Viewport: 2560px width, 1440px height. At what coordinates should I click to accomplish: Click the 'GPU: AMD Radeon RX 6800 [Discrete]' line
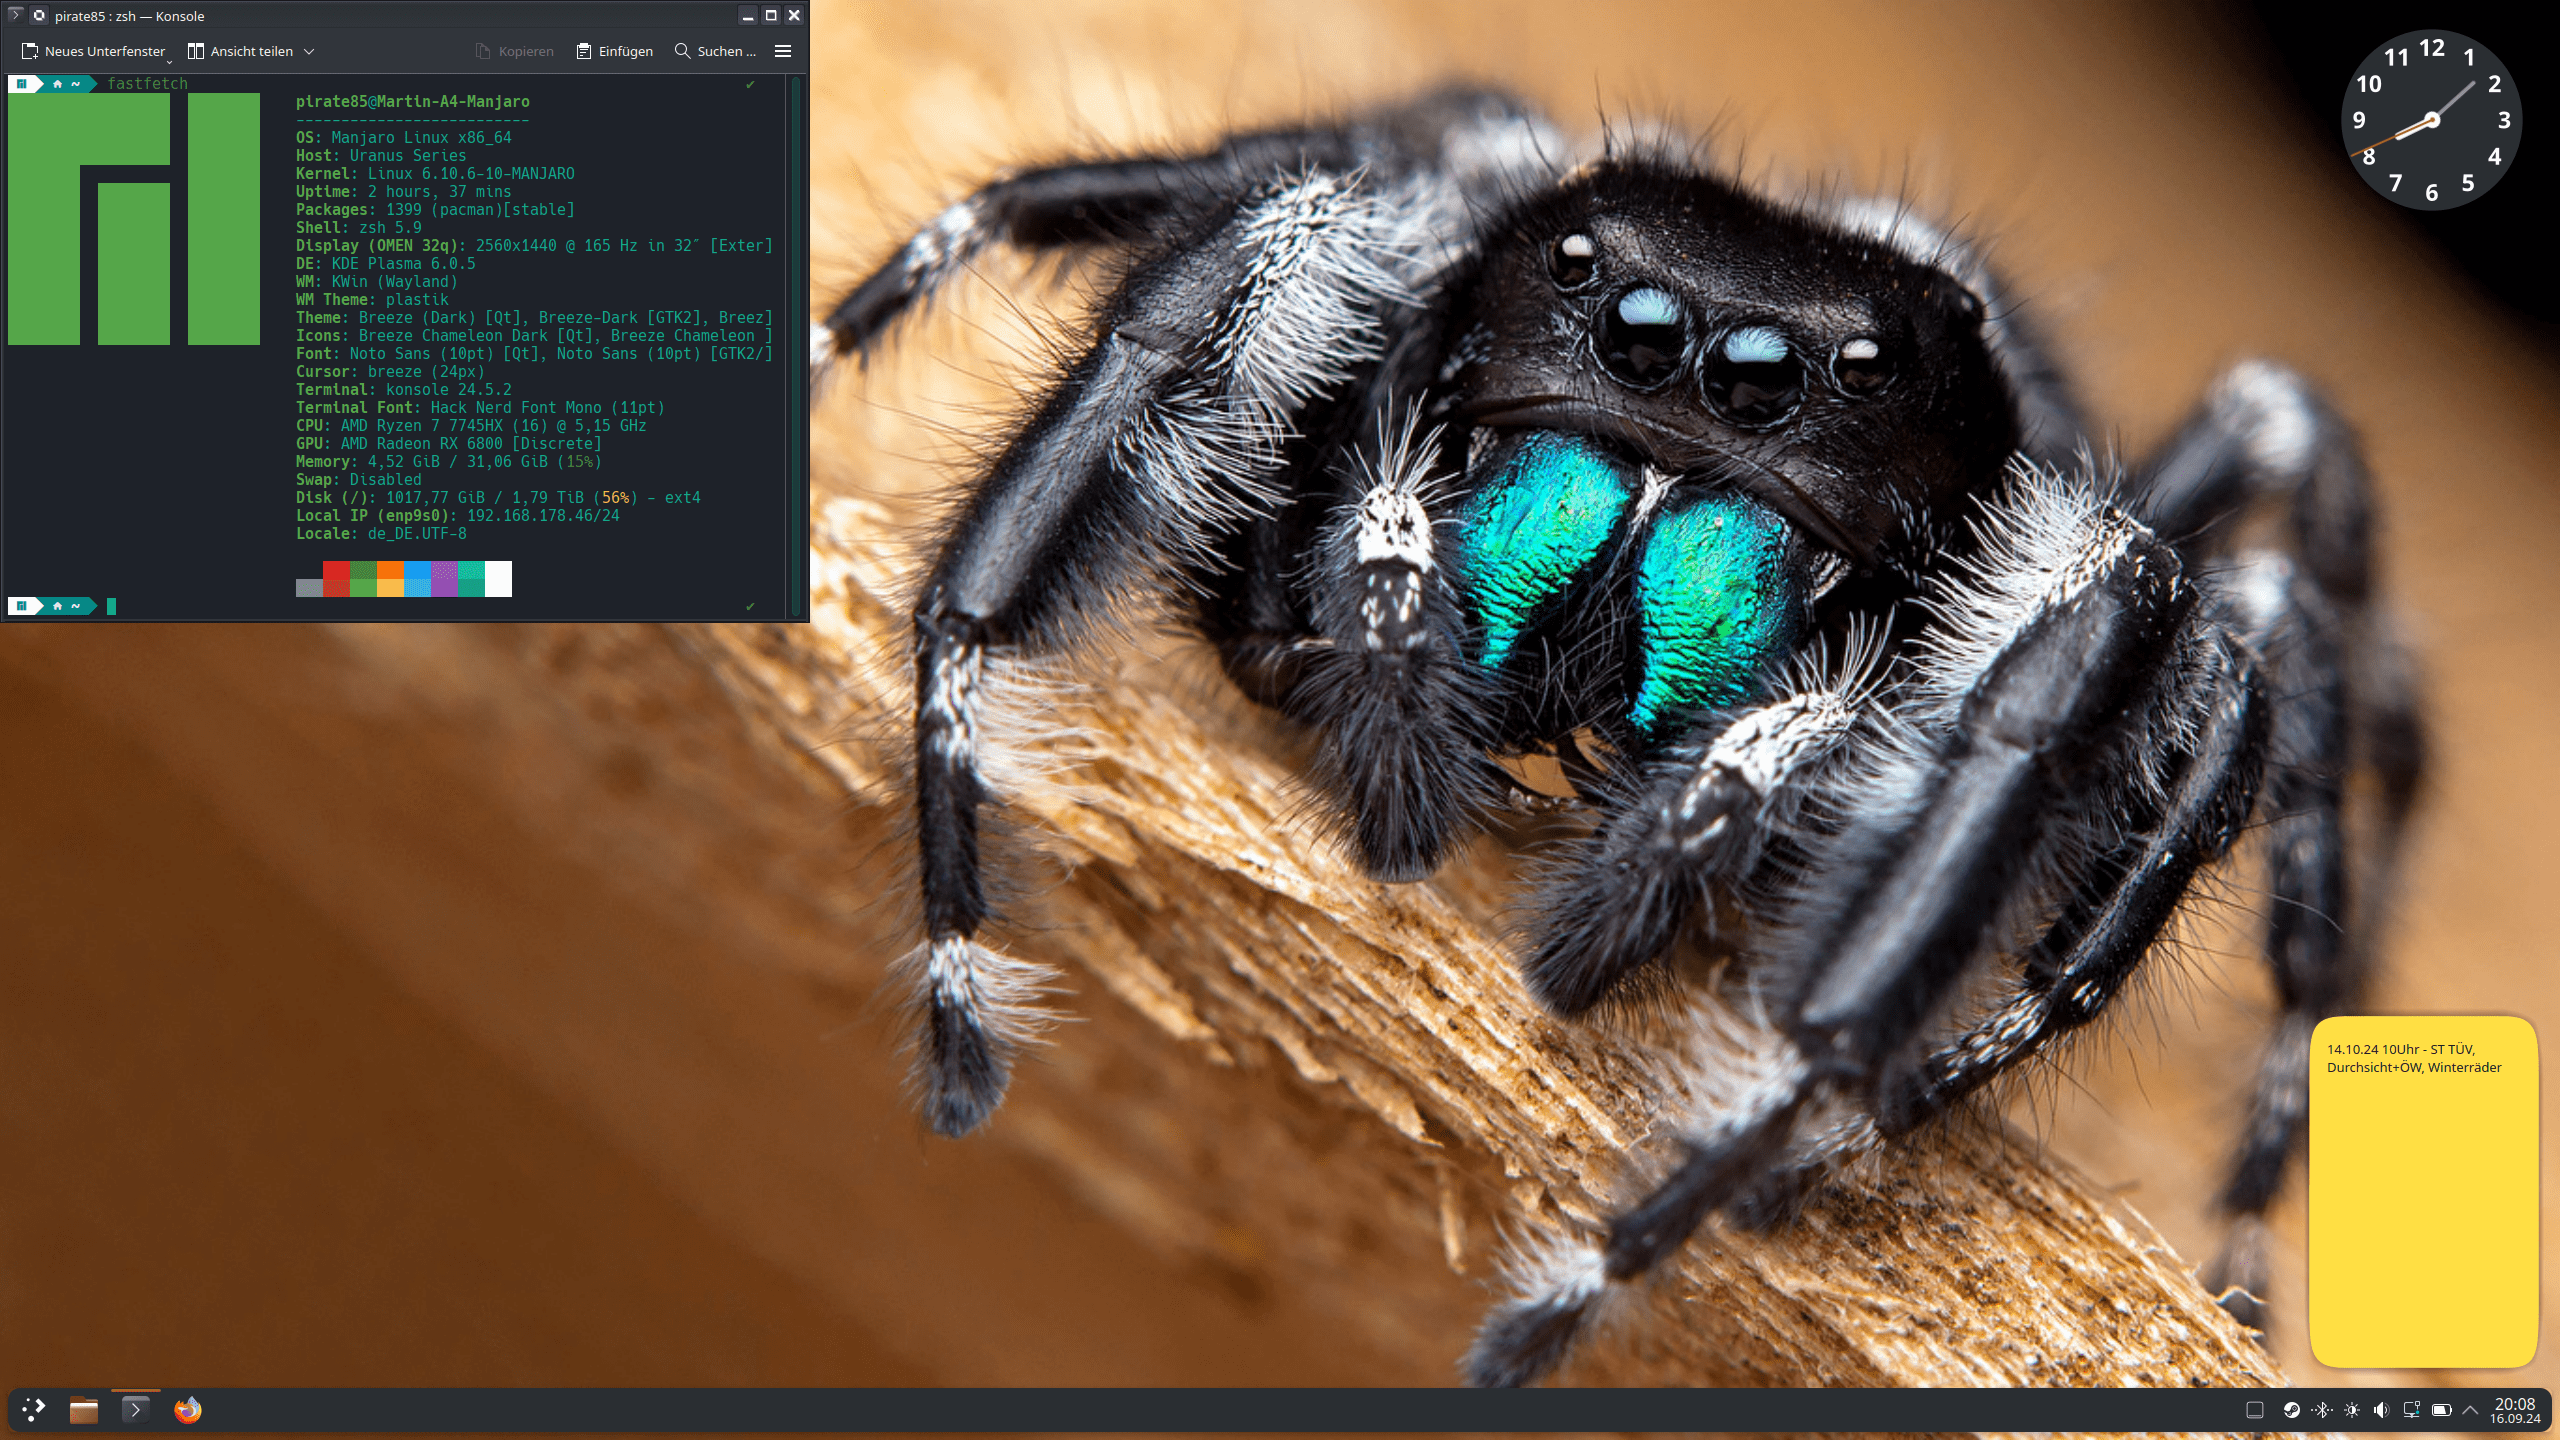[x=449, y=444]
